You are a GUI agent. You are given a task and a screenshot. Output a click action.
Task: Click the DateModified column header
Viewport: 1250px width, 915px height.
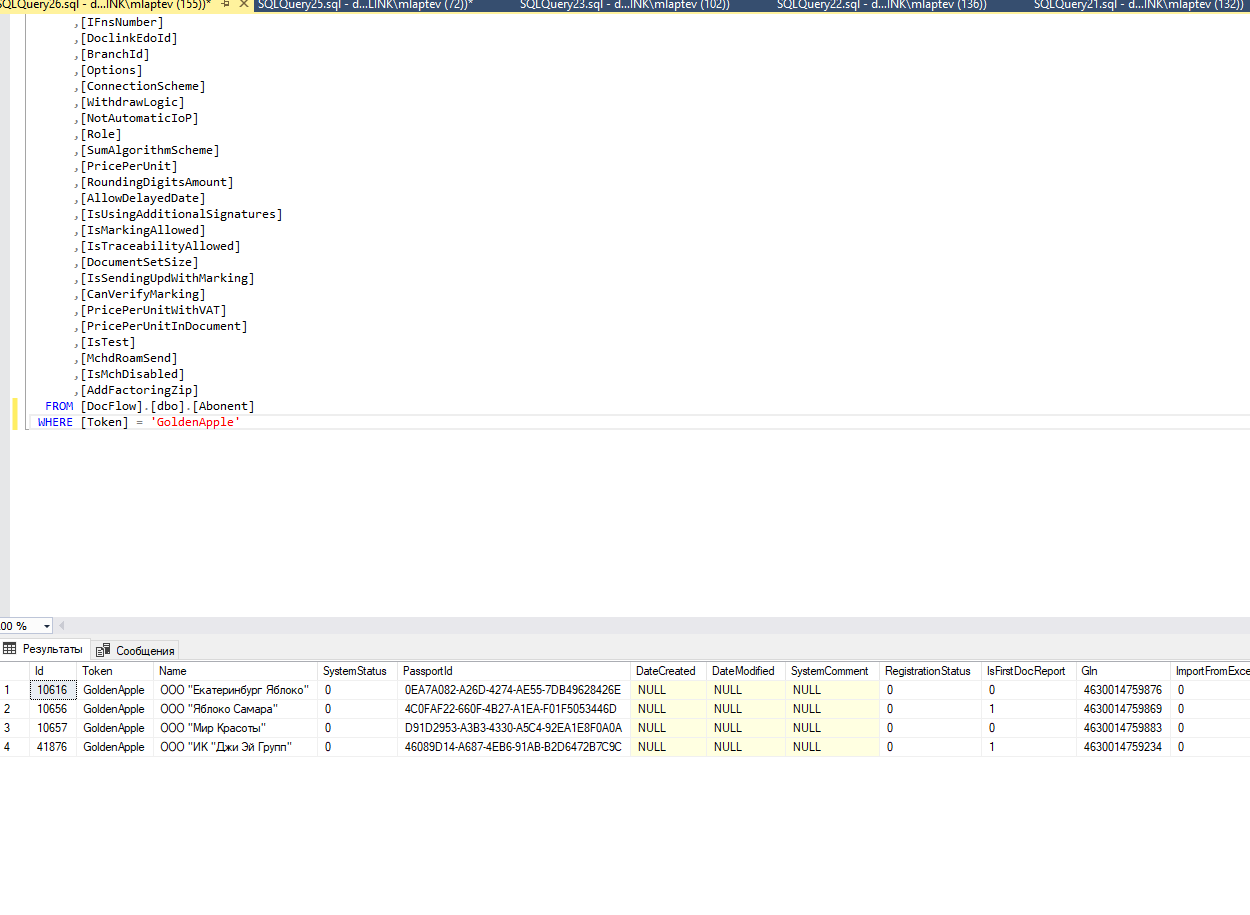745,671
